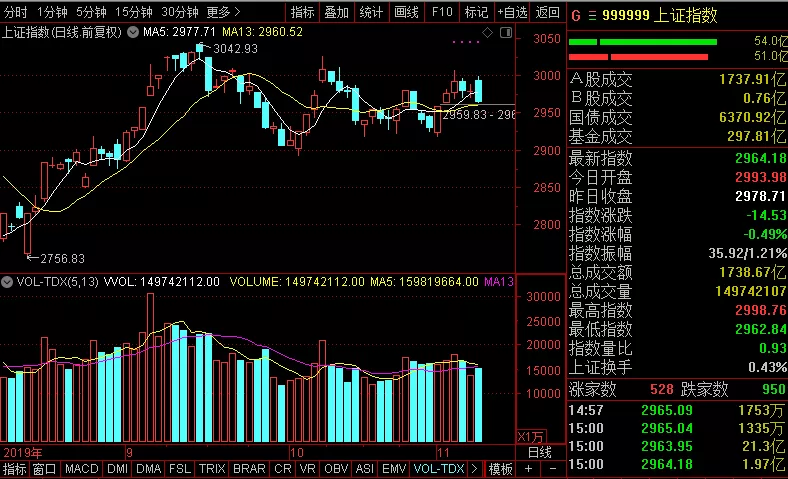
Task: Switch indicator to ASI
Action: (x=364, y=469)
